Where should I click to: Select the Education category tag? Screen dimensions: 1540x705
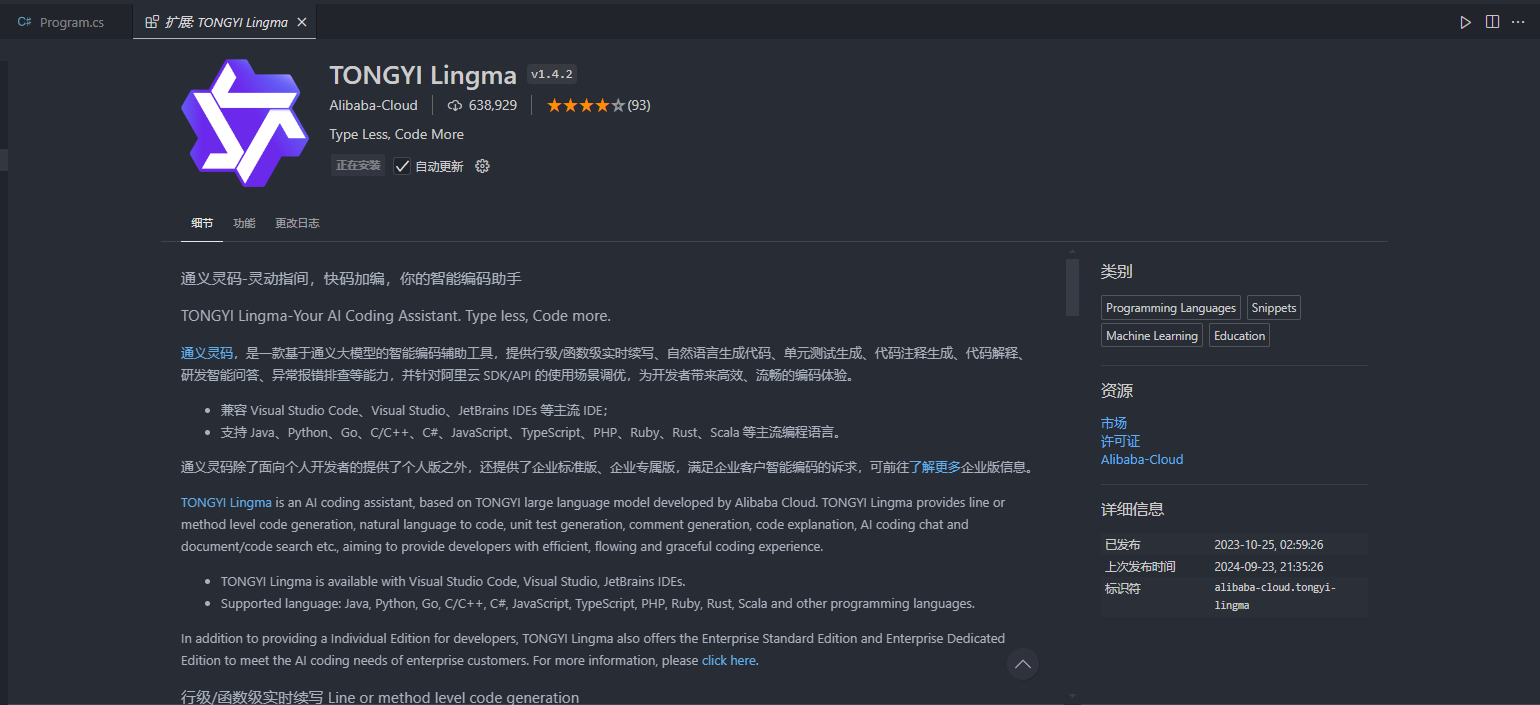(x=1240, y=336)
